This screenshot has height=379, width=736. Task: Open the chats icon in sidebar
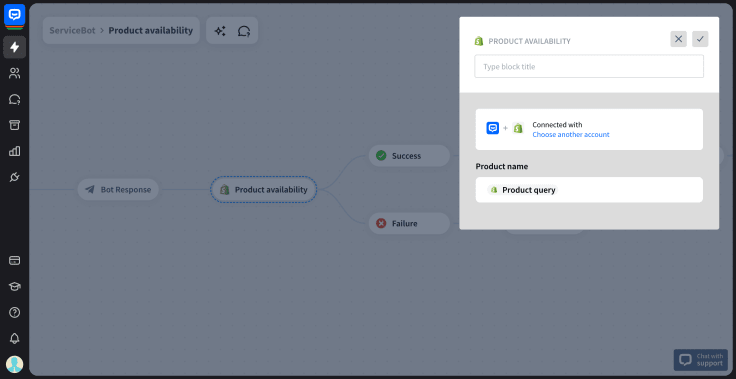[x=15, y=99]
